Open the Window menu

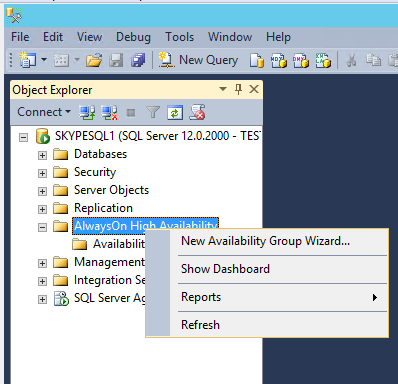coord(230,37)
